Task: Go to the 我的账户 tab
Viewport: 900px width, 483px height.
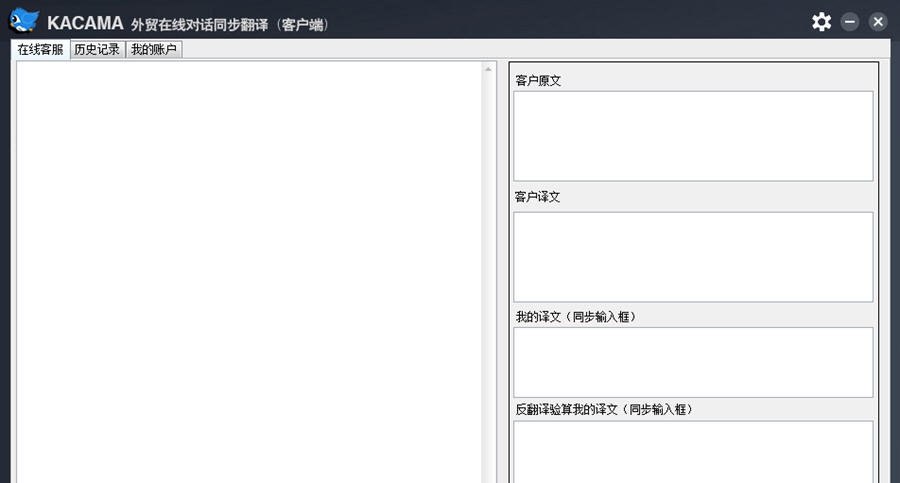Action: point(153,49)
